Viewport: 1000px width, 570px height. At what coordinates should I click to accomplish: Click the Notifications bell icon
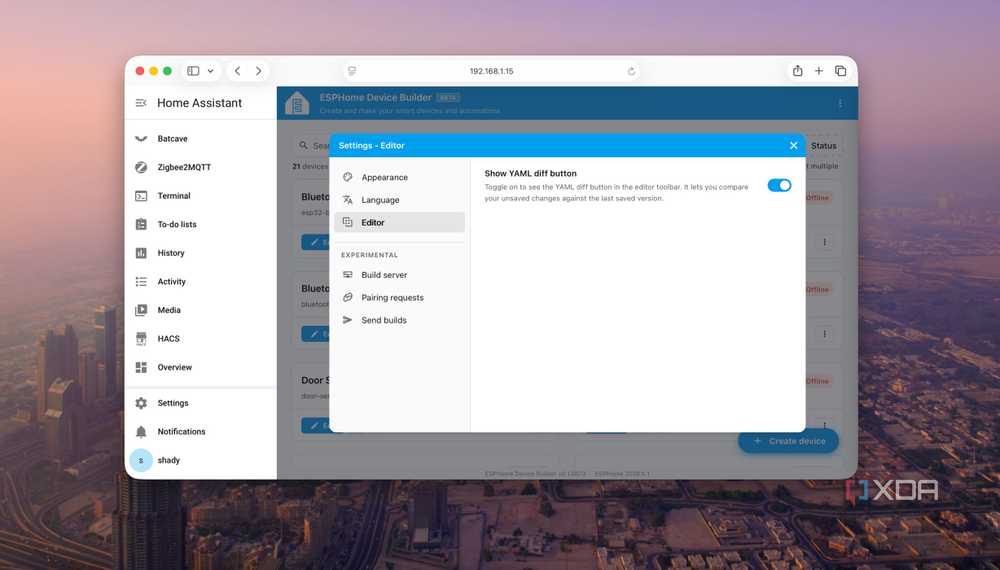(141, 432)
